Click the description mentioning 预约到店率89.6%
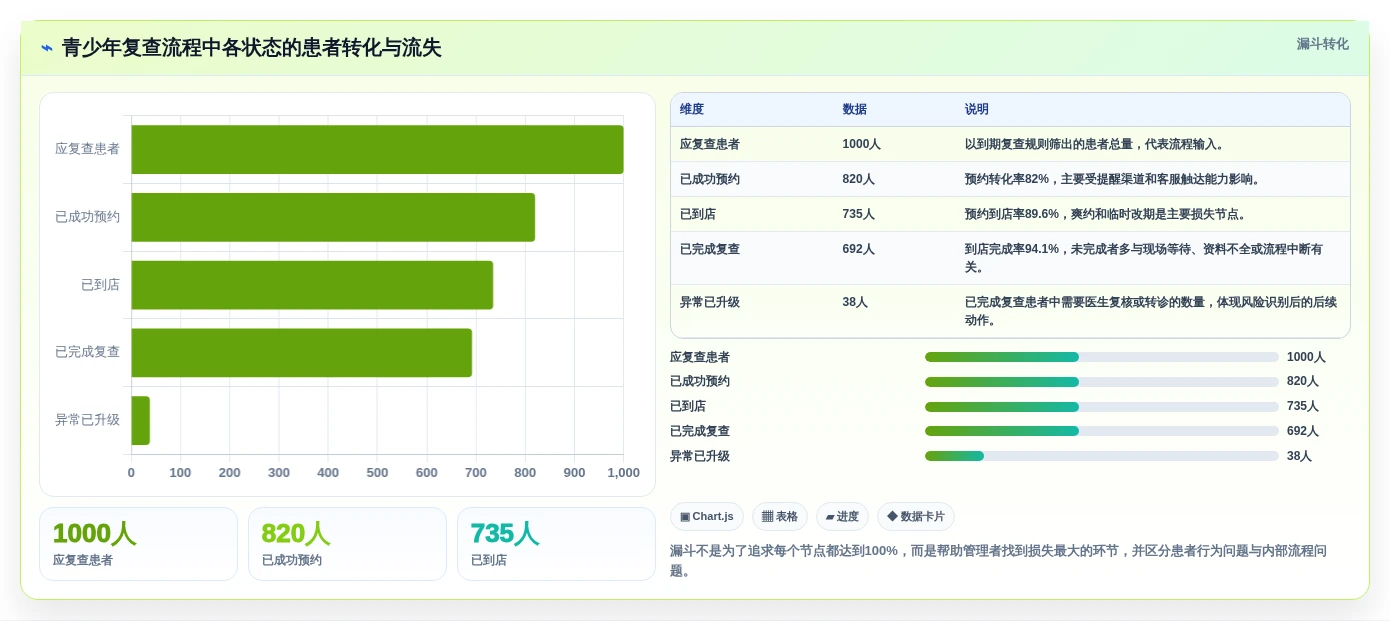The height and width of the screenshot is (621, 1390). click(1108, 214)
